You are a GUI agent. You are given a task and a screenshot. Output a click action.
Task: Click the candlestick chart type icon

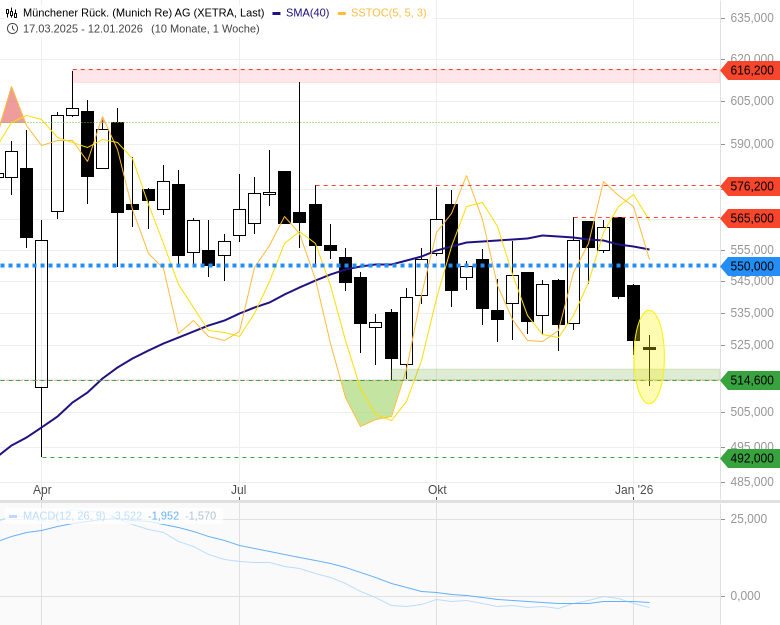click(x=12, y=13)
